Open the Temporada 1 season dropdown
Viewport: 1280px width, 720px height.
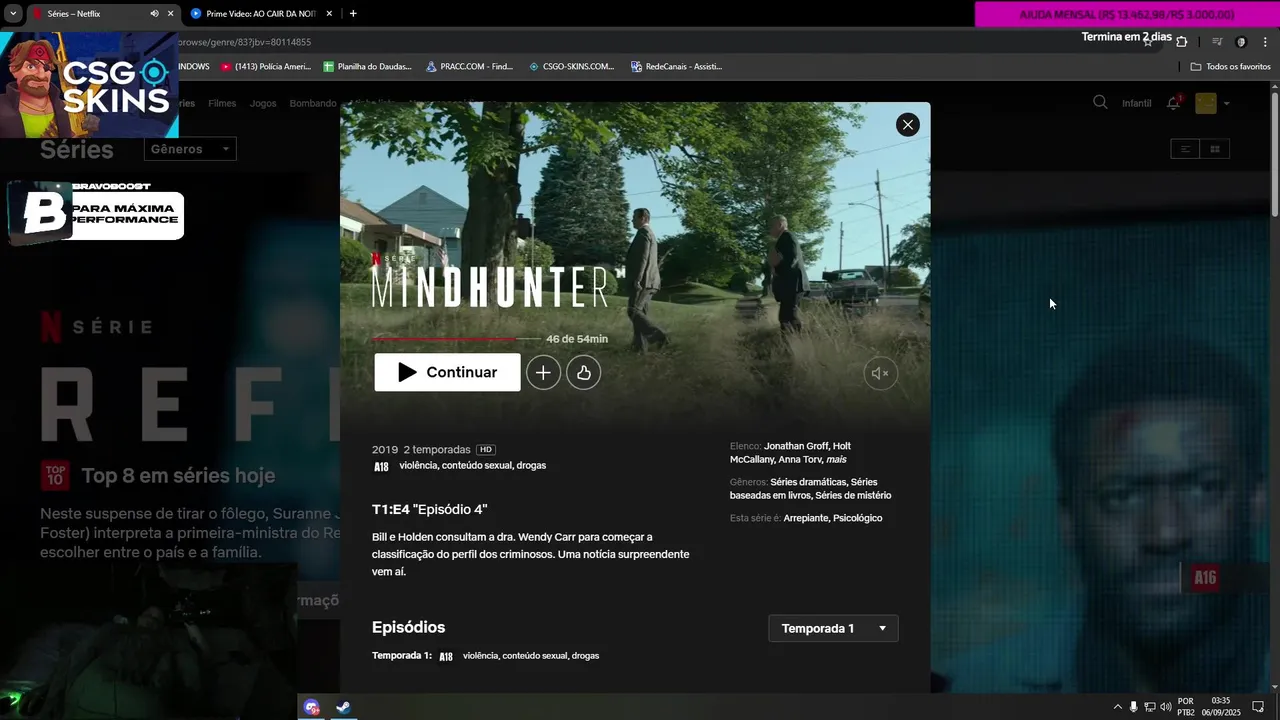tap(833, 628)
